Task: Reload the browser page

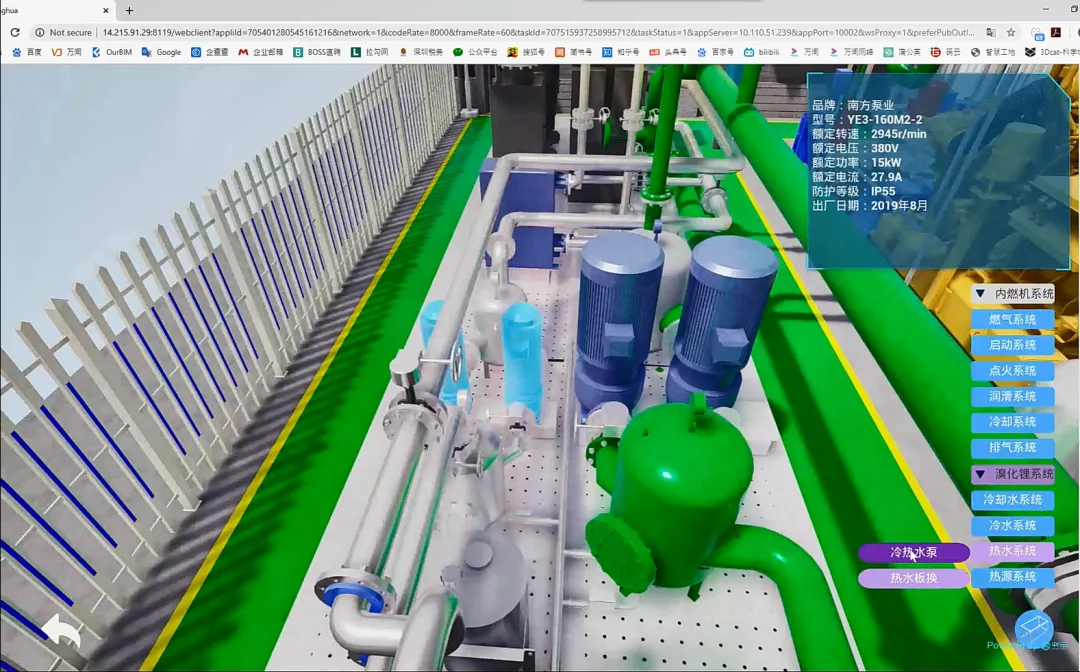Action: click(14, 32)
